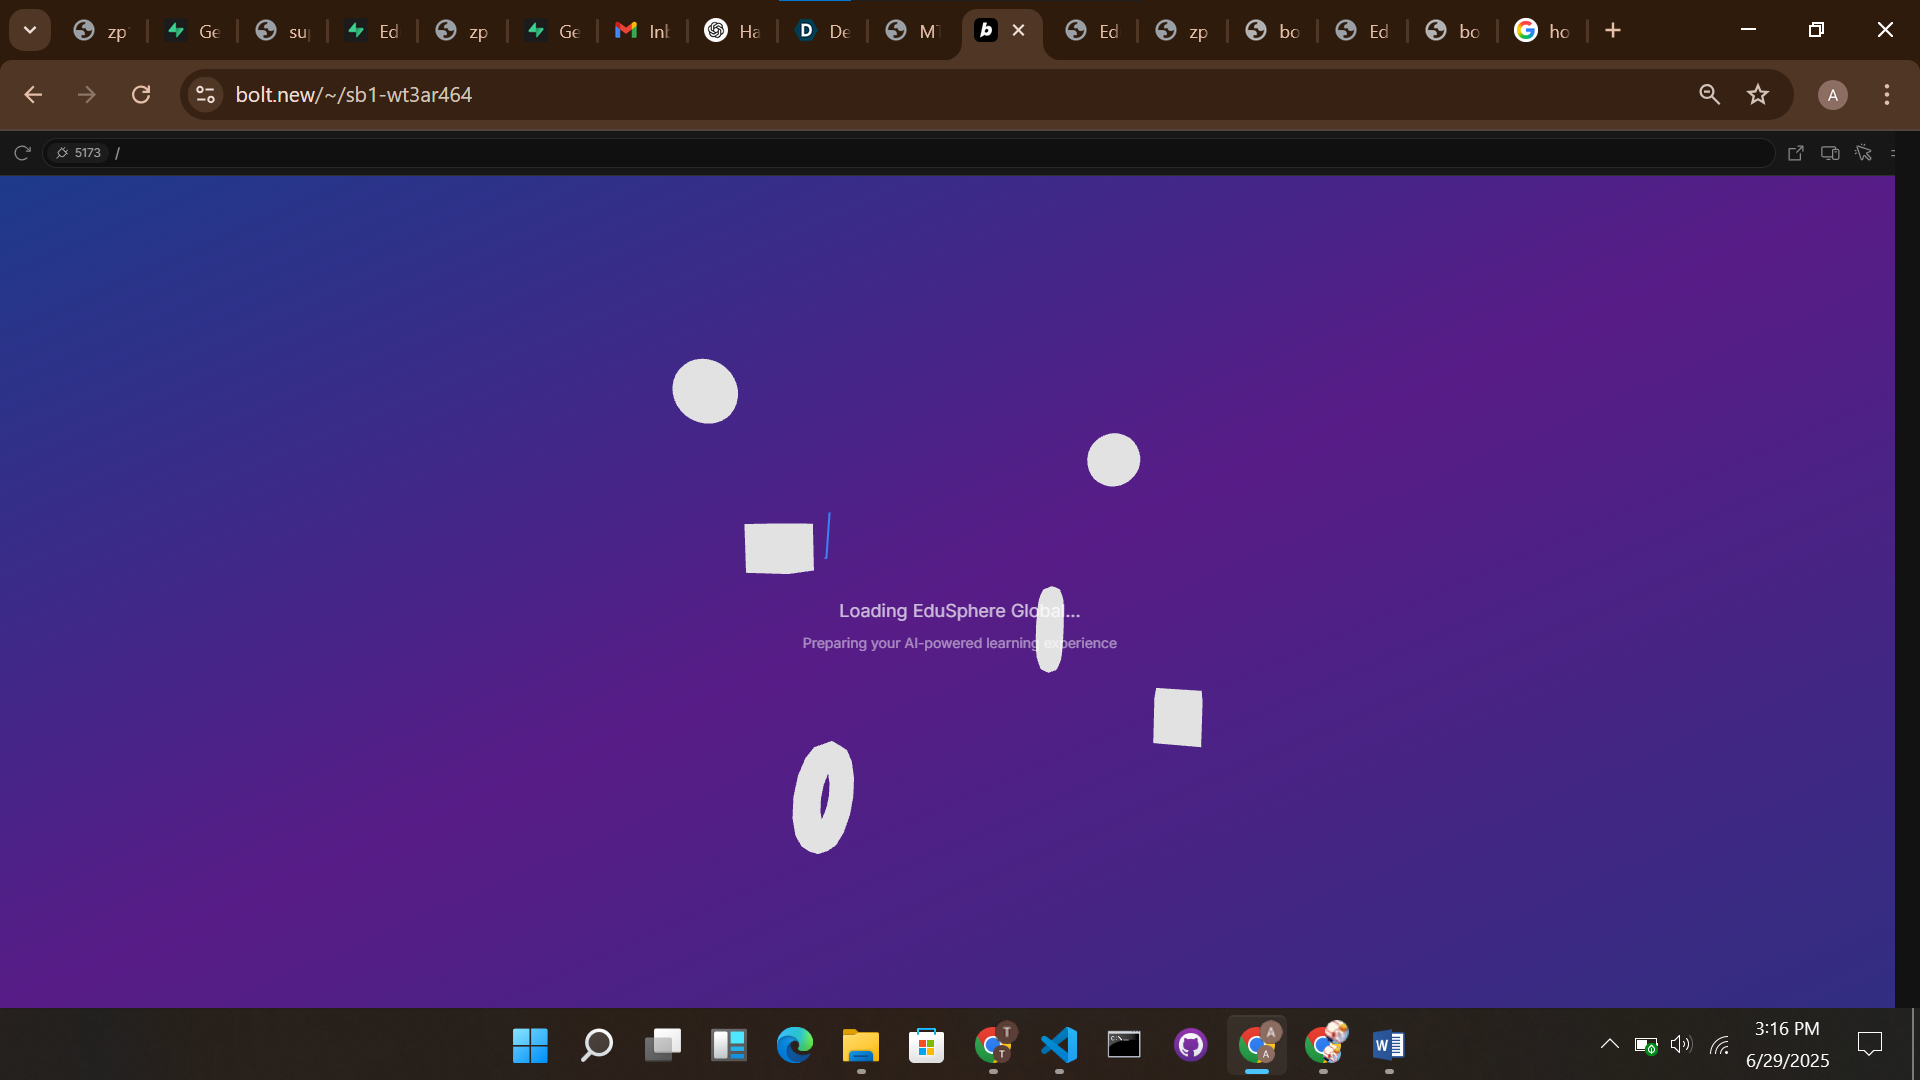Open GitHub Desktop from taskbar
The width and height of the screenshot is (1920, 1080).
click(x=1190, y=1046)
